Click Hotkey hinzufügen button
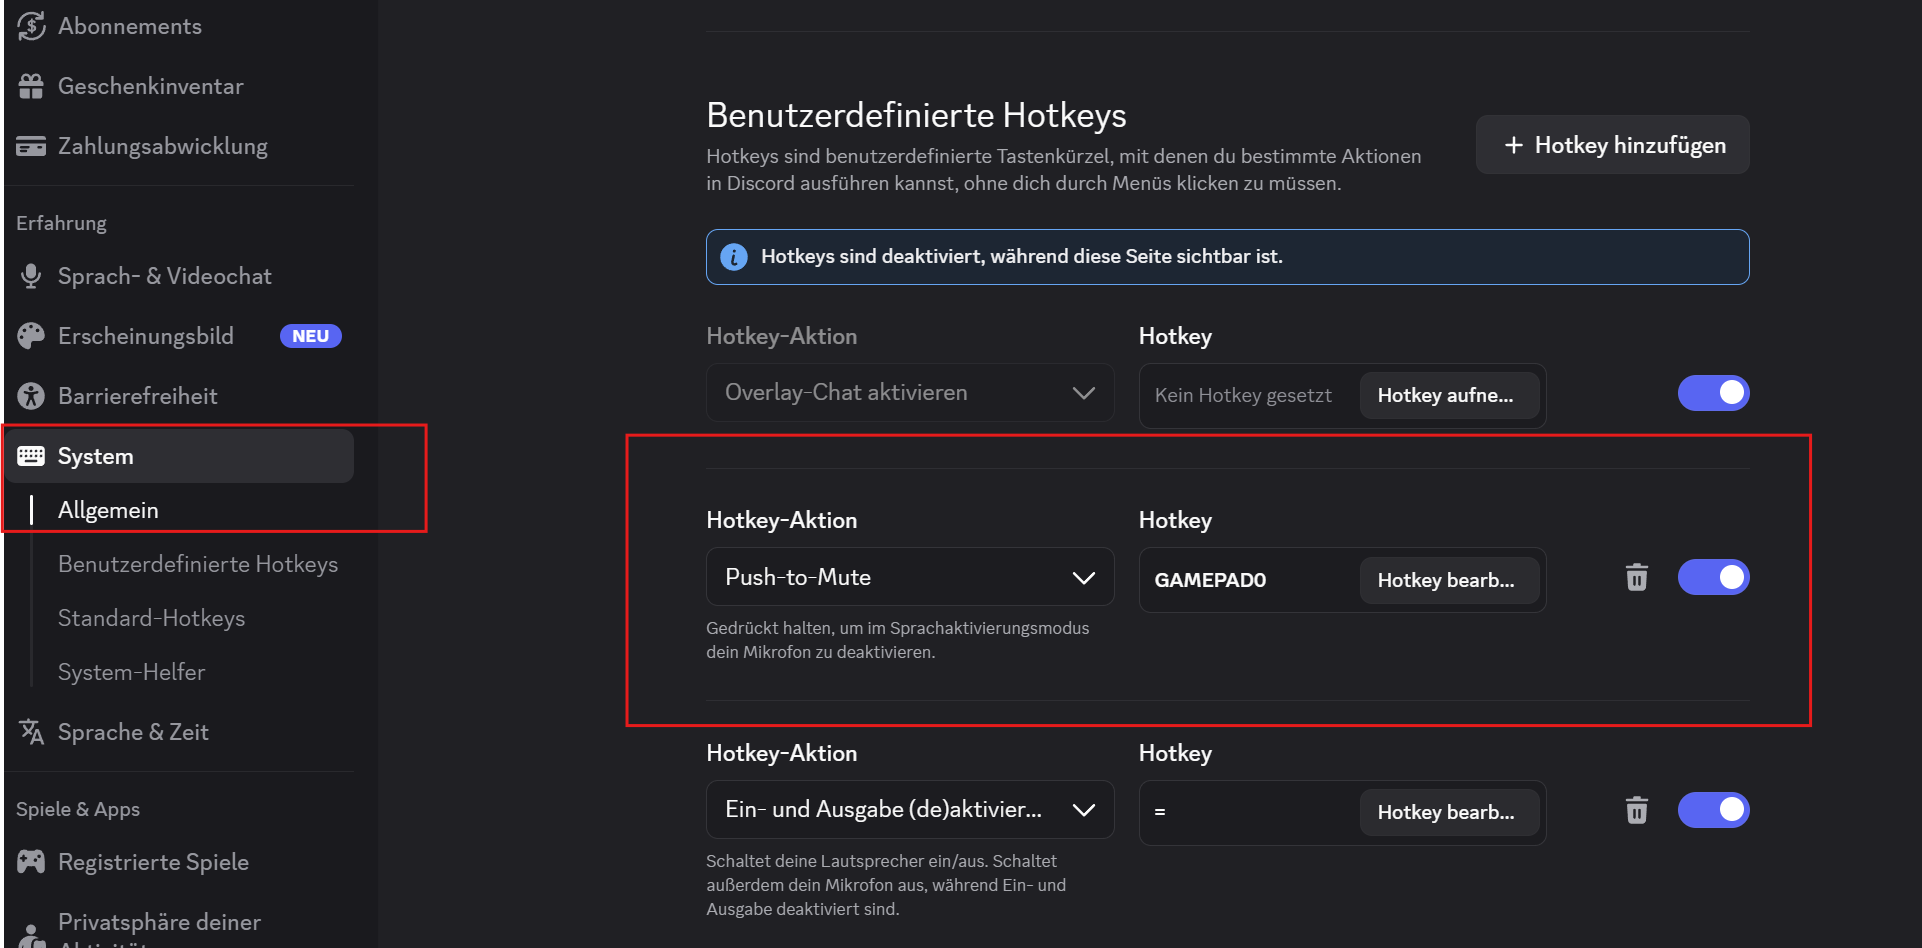 point(1613,145)
